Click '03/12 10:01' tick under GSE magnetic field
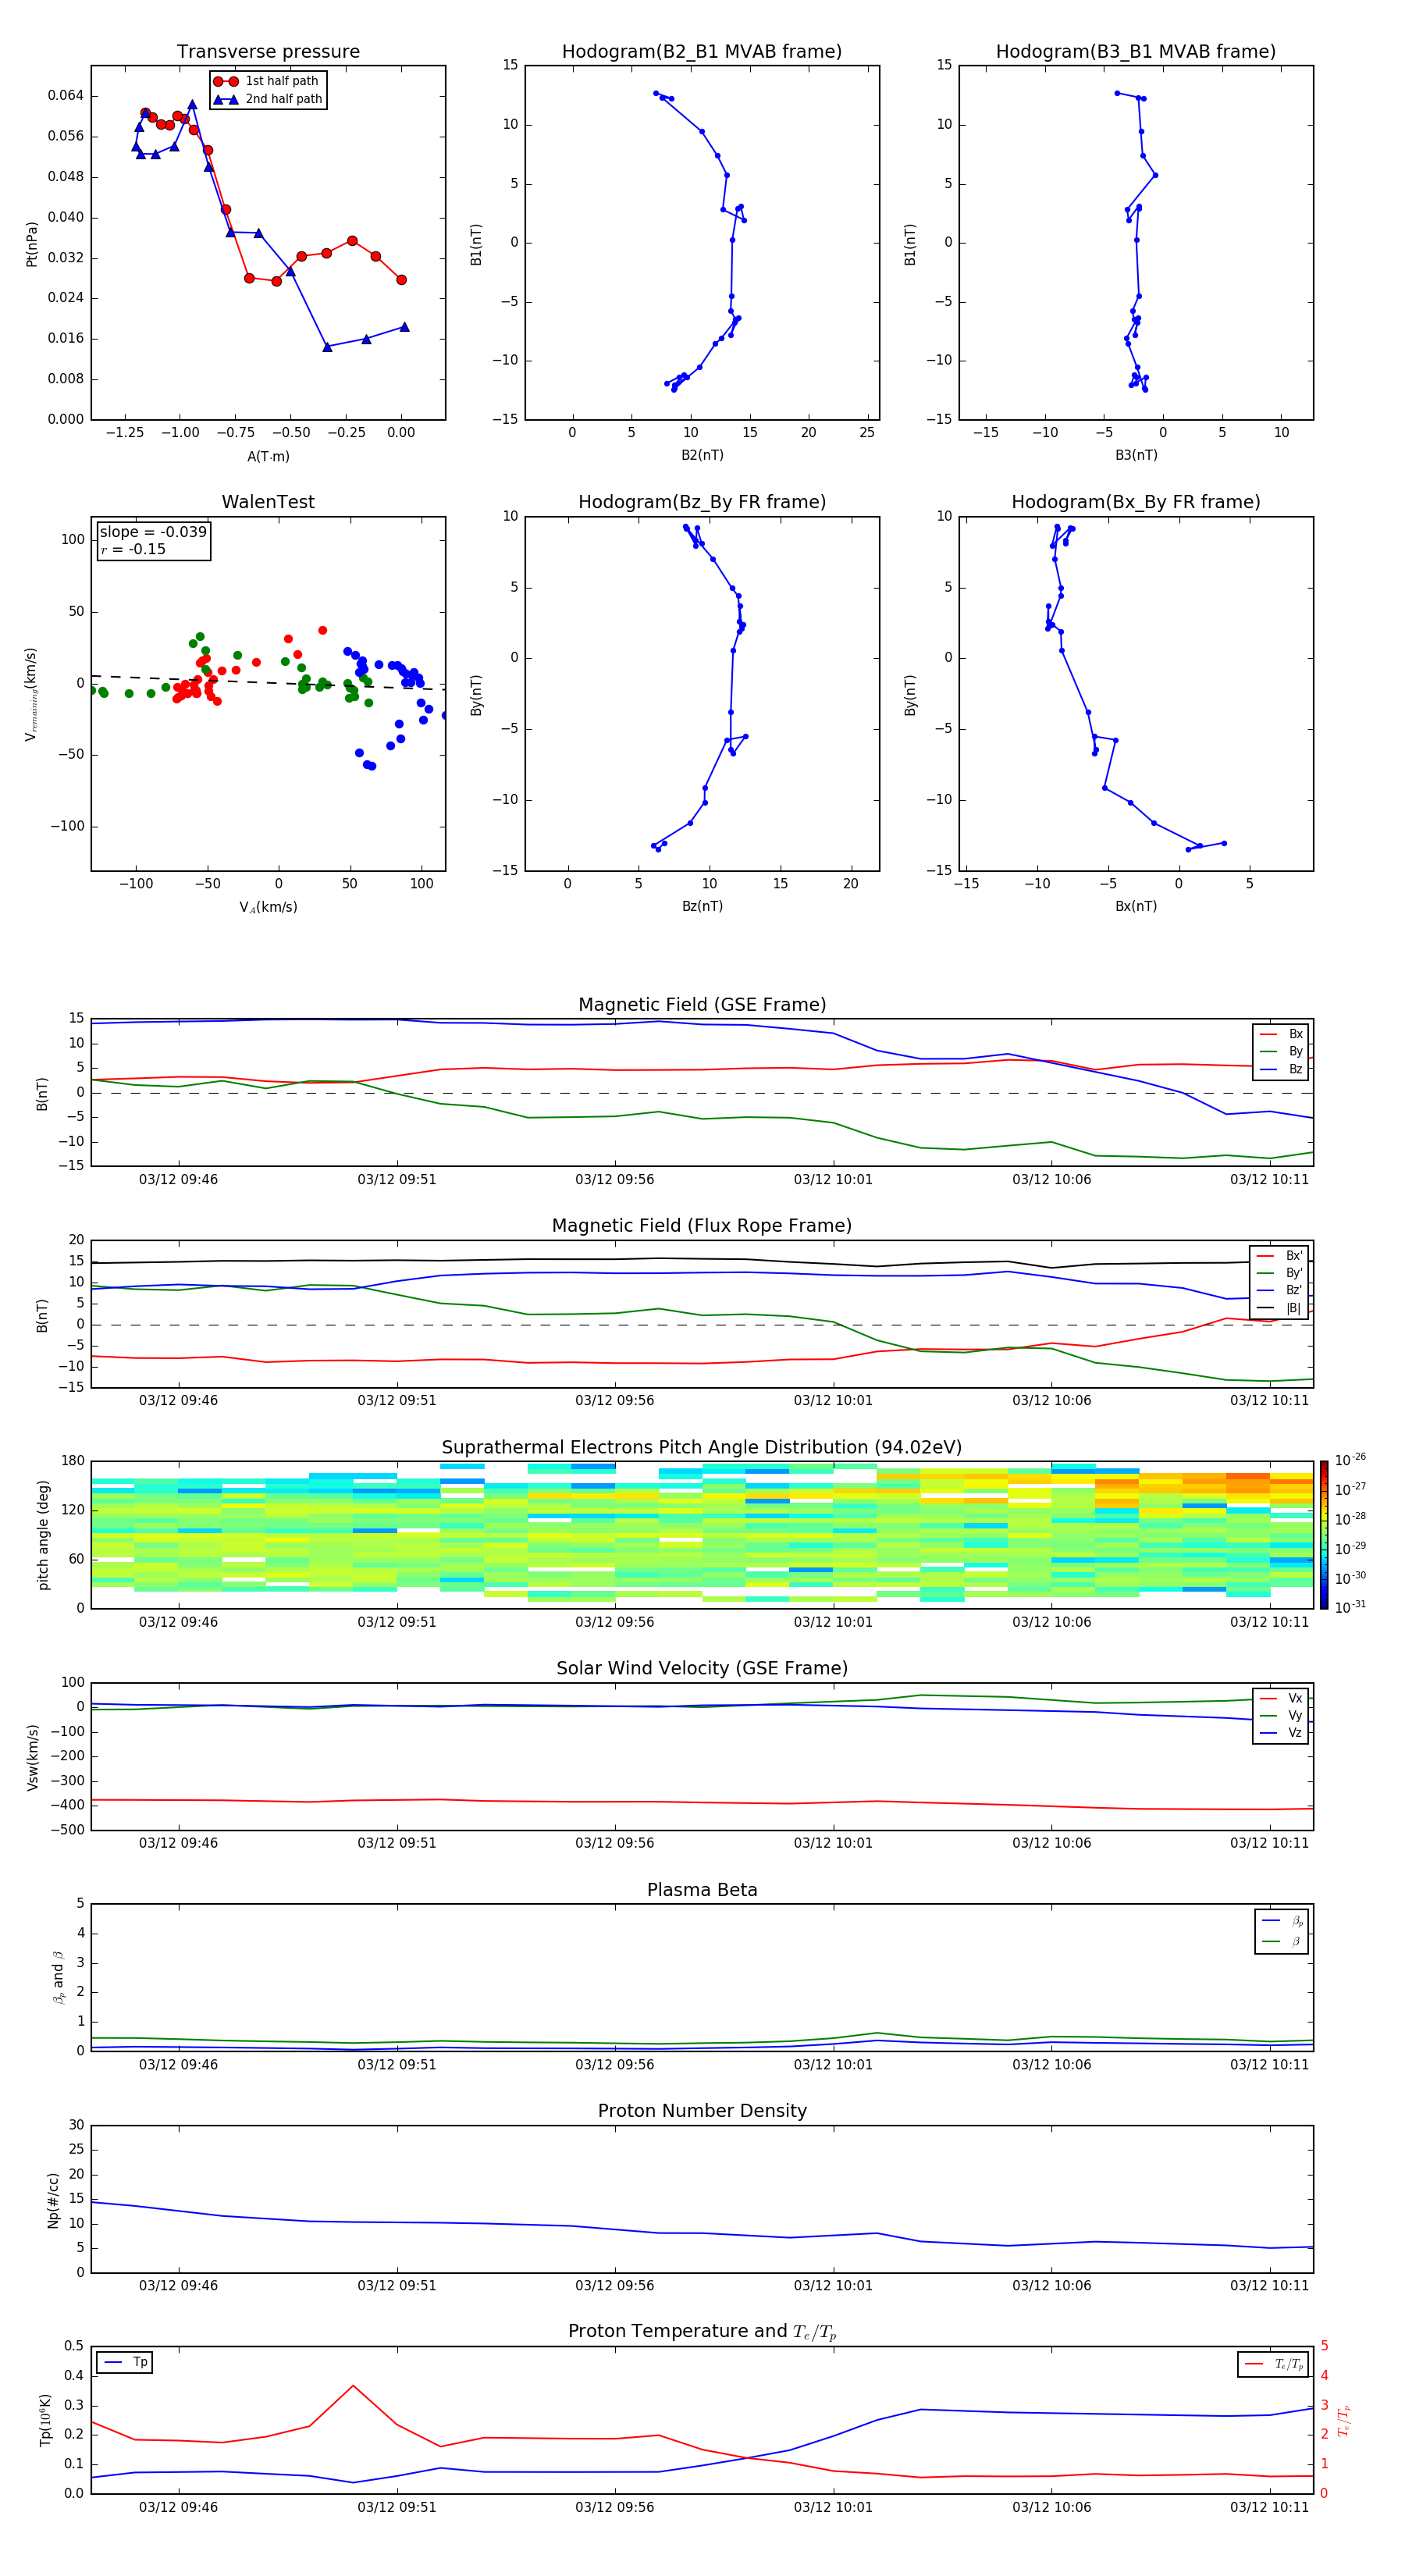This screenshot has height=2576, width=1405. point(833,1179)
